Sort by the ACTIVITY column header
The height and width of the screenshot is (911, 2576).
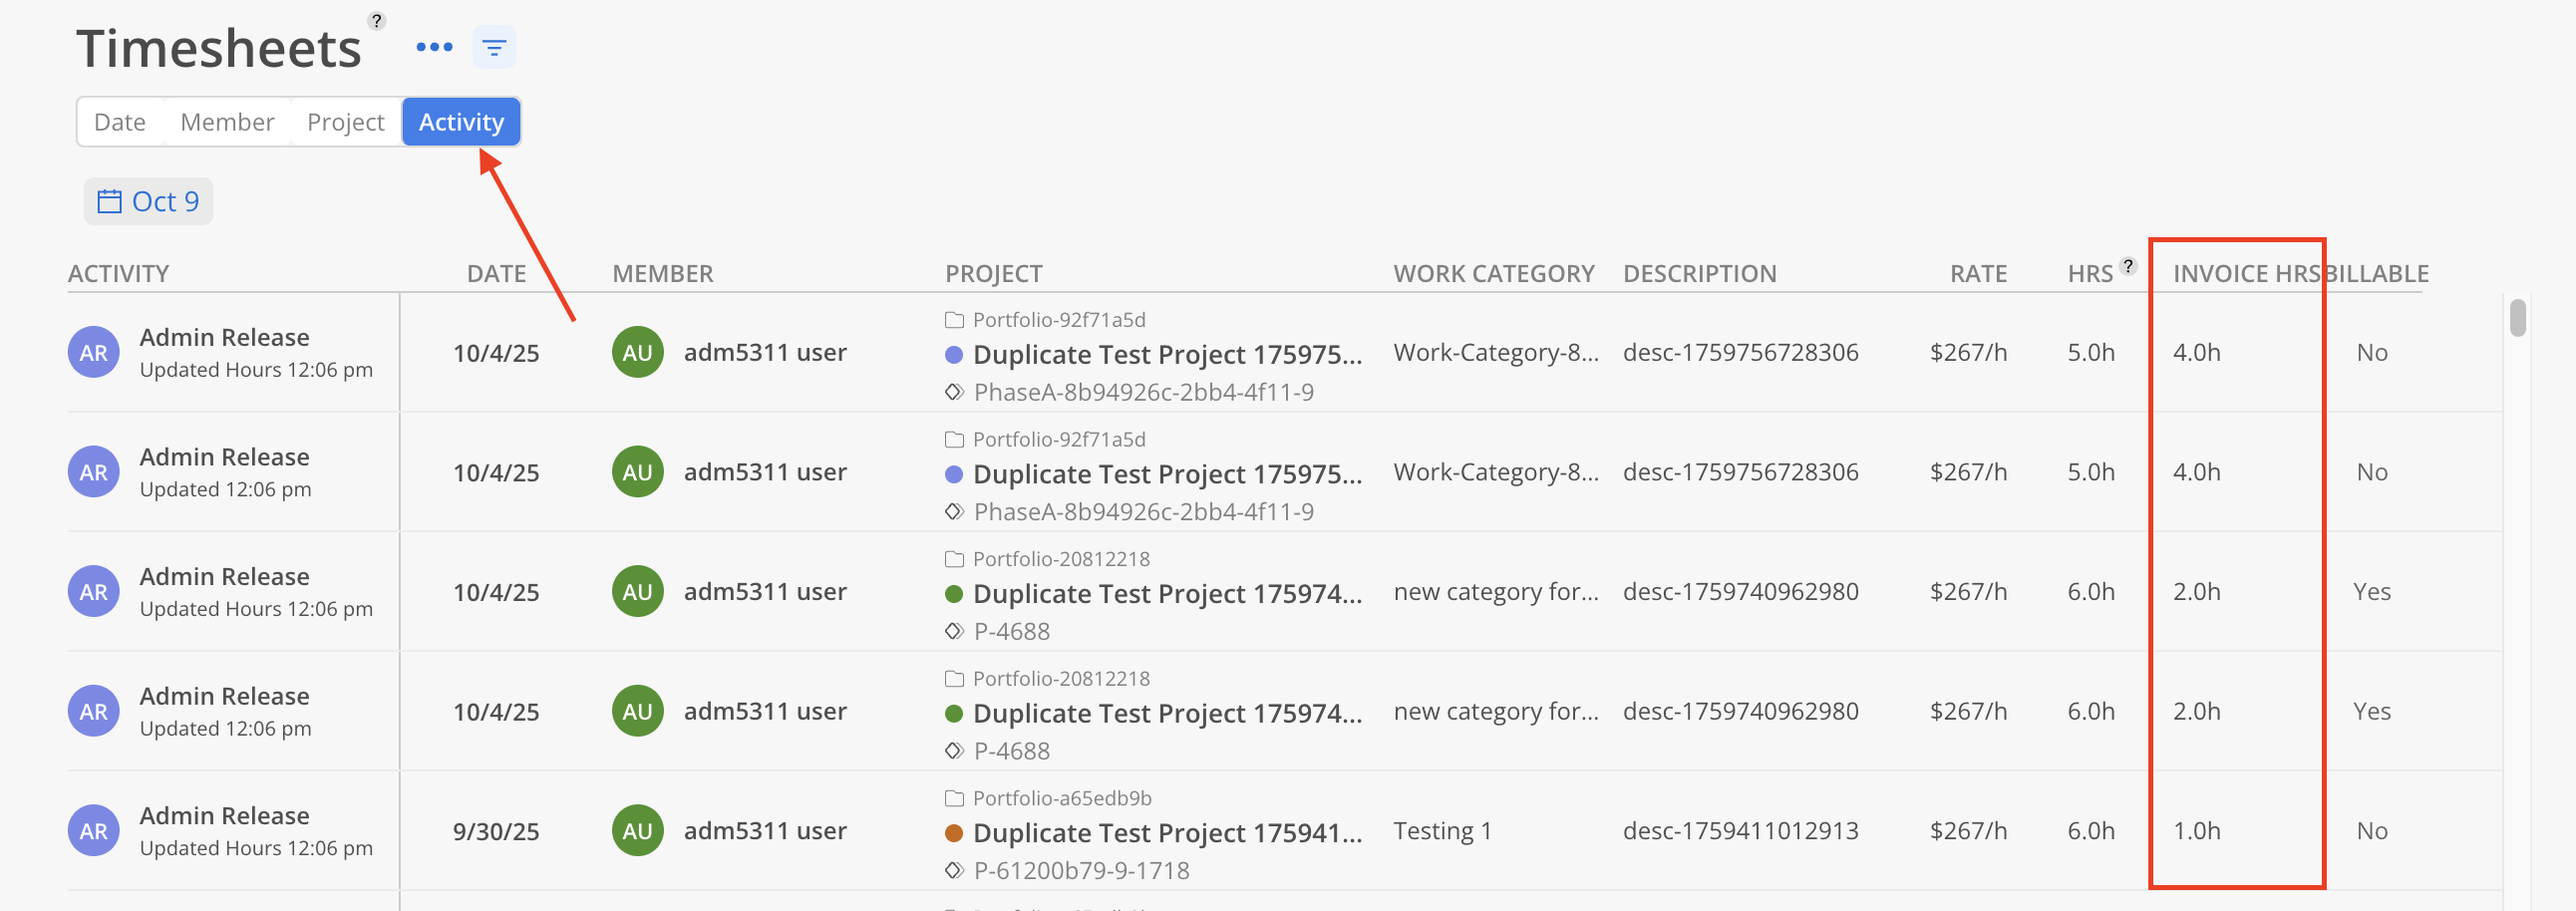pyautogui.click(x=118, y=273)
